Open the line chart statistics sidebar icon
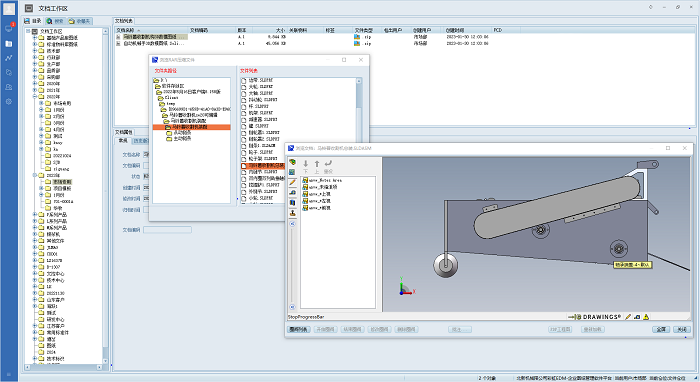 [x=8, y=58]
